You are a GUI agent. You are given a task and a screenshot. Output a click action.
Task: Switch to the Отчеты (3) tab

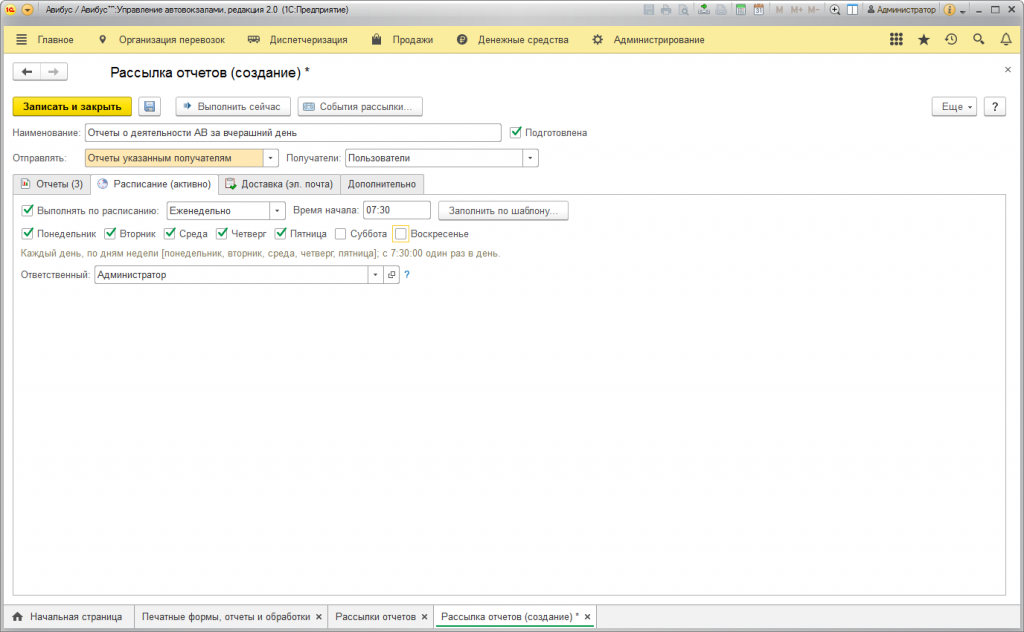(51, 184)
